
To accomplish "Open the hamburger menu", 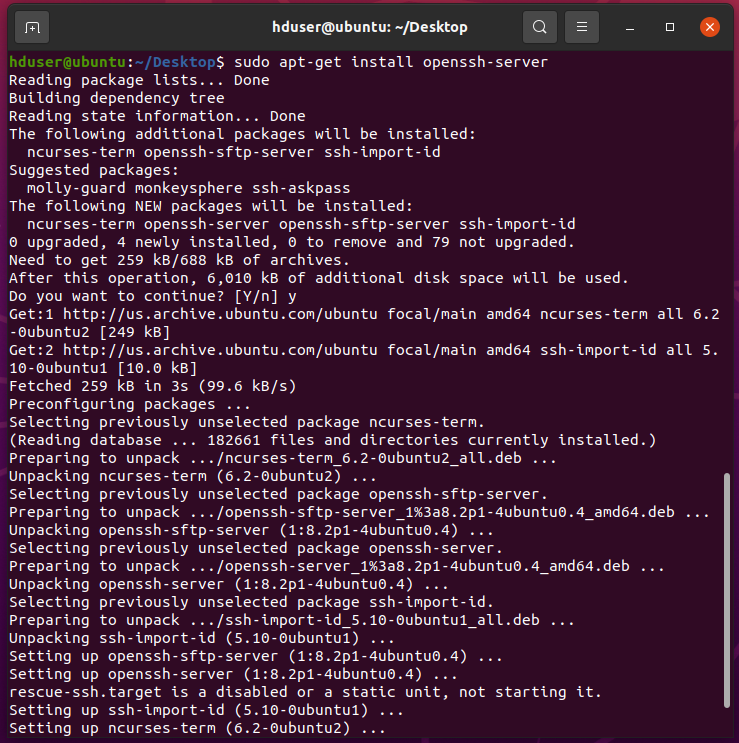I will 582,27.
